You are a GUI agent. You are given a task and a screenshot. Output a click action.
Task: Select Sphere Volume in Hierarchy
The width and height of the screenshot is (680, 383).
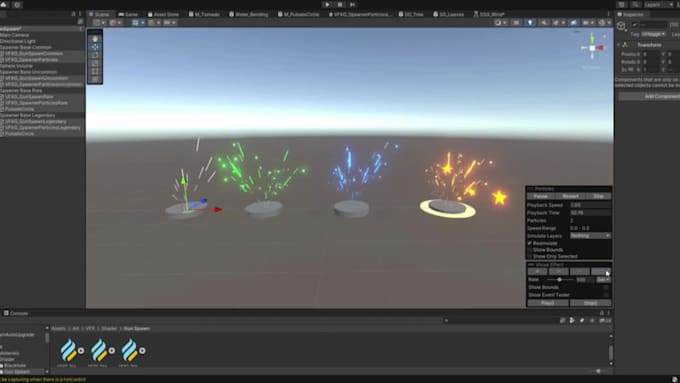coord(16,66)
